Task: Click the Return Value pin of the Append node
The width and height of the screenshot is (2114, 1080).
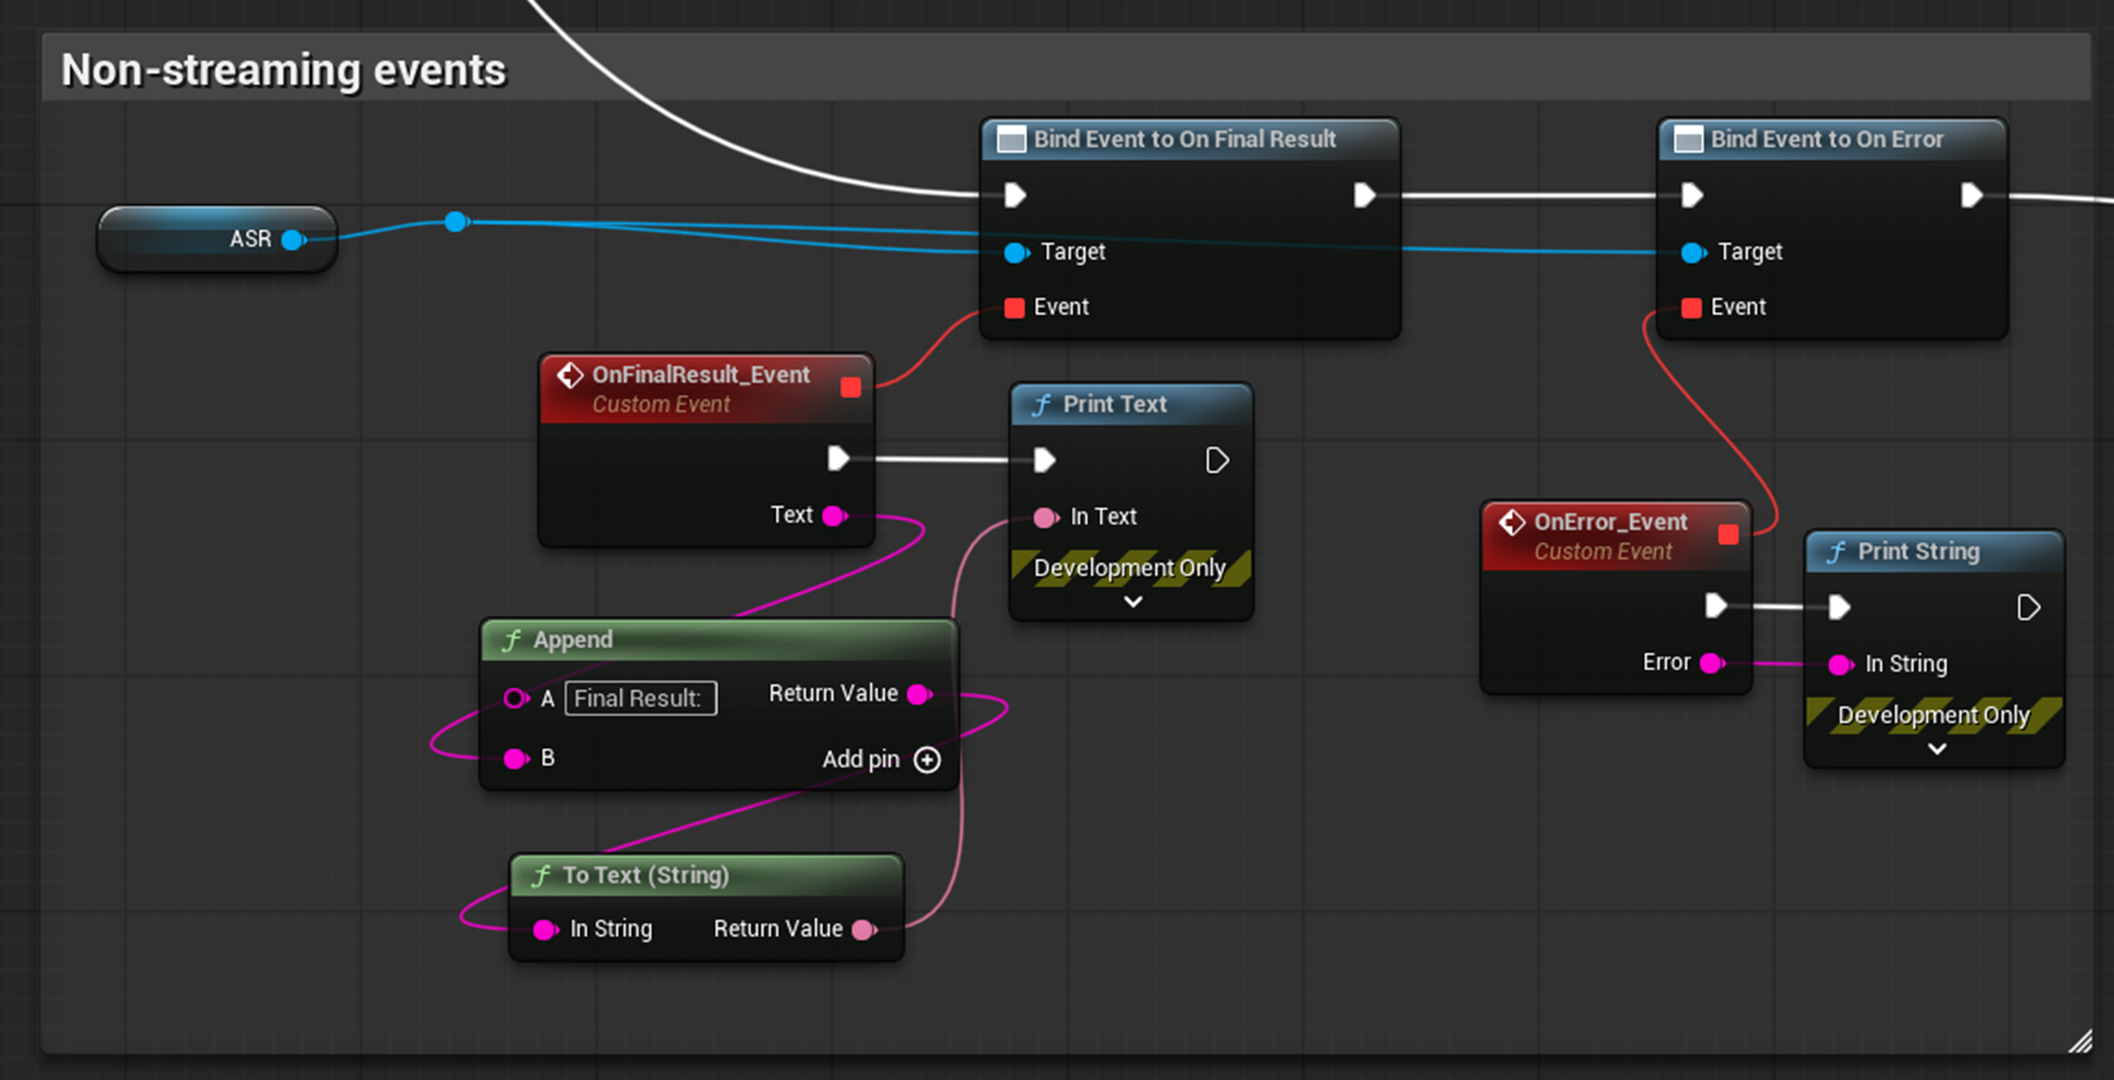Action: click(x=919, y=694)
